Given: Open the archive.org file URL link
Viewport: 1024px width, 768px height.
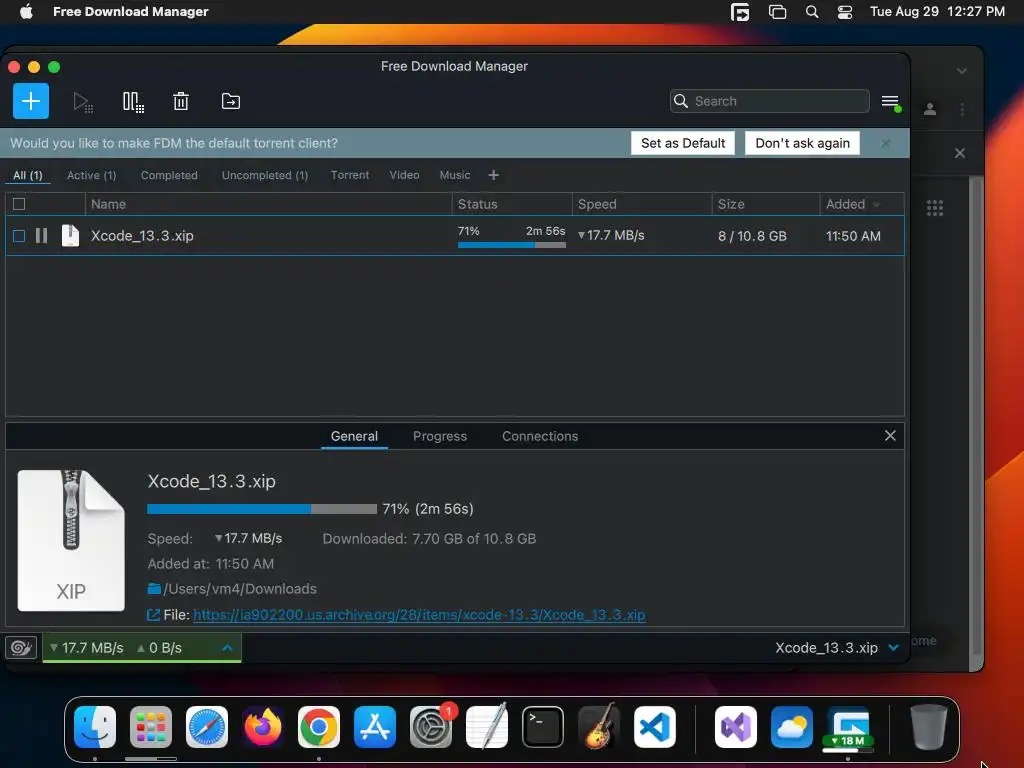Looking at the screenshot, I should 419,615.
